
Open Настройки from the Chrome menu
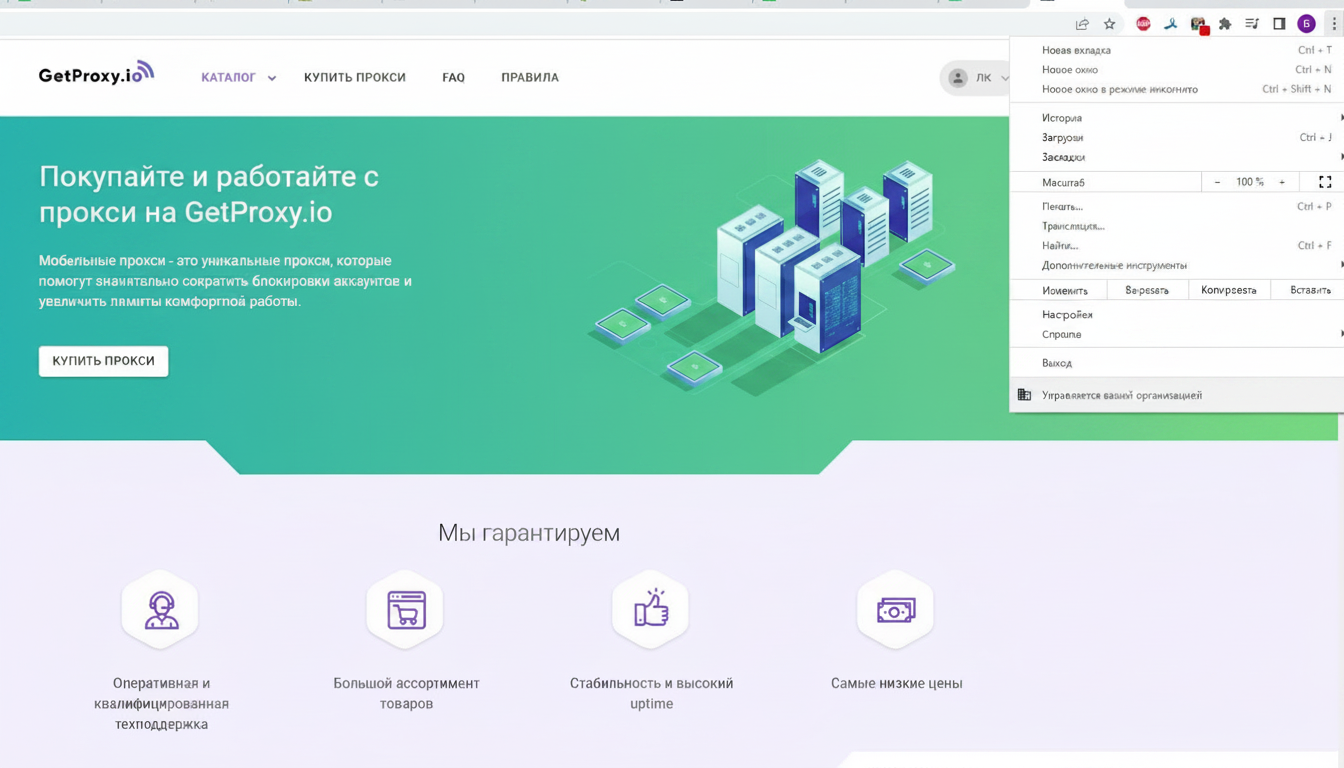pyautogui.click(x=1177, y=314)
